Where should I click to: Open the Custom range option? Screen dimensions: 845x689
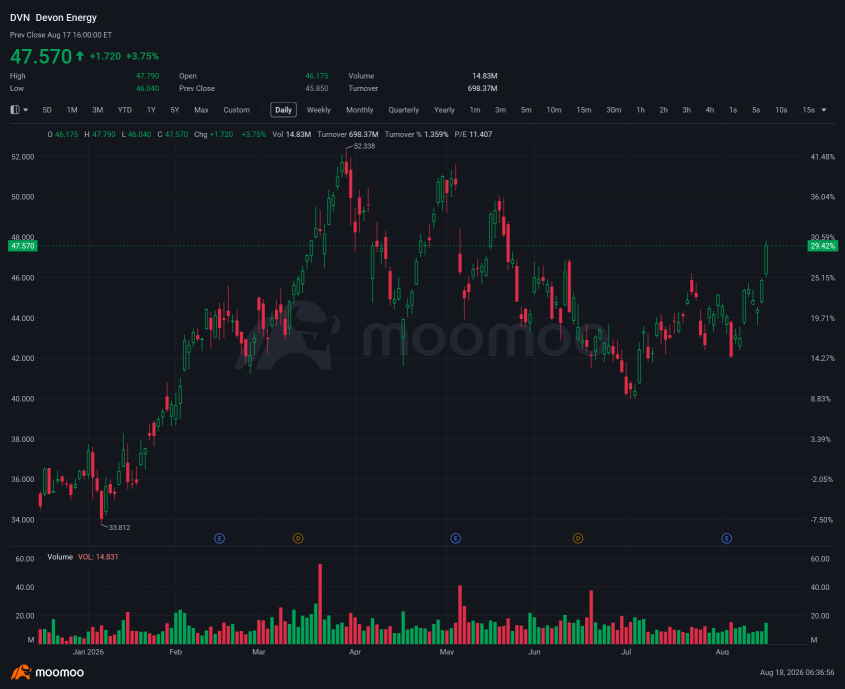(x=237, y=110)
